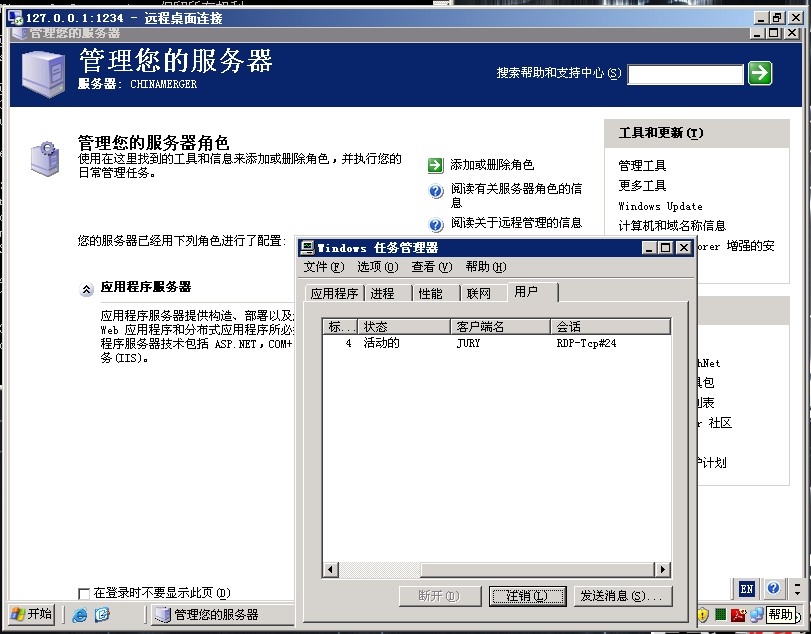The width and height of the screenshot is (811, 634).
Task: Open the 文件 menu in Task Manager
Action: coord(323,267)
